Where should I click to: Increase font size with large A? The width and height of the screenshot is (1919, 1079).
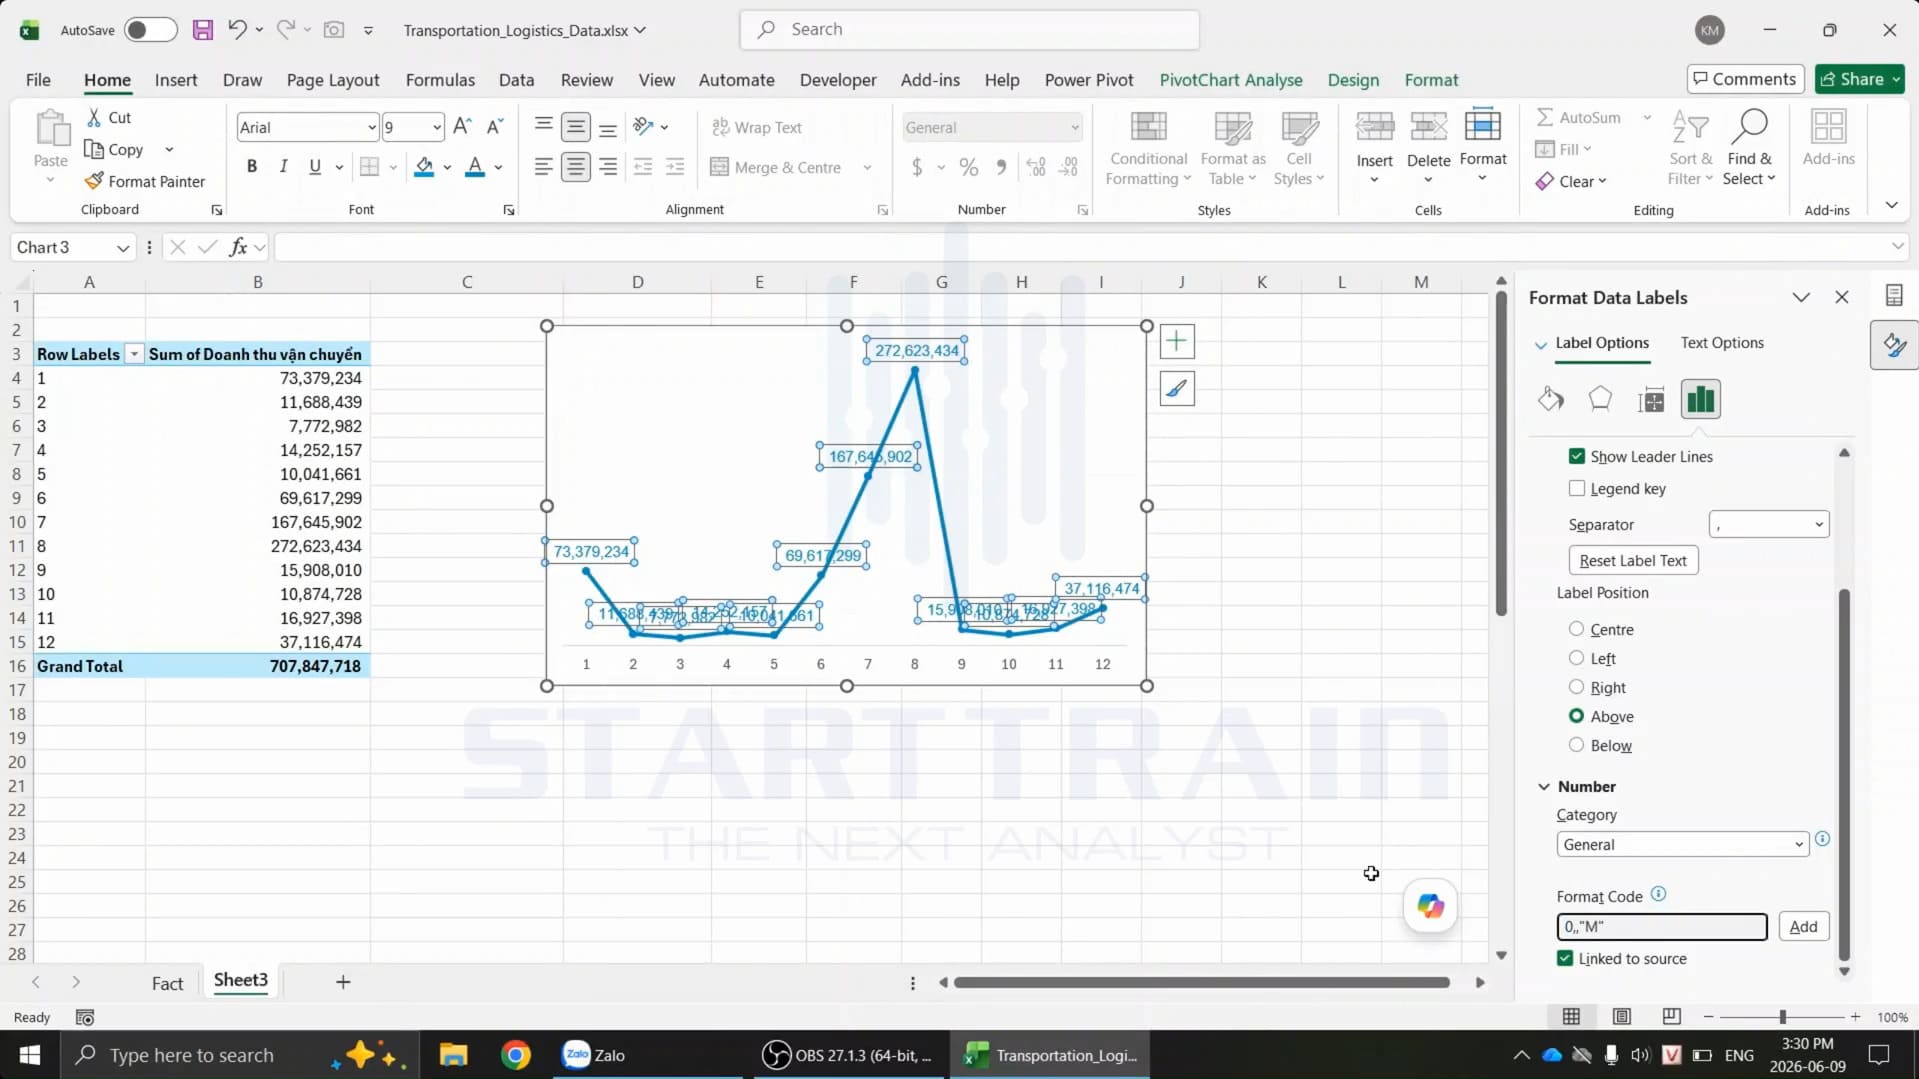462,127
